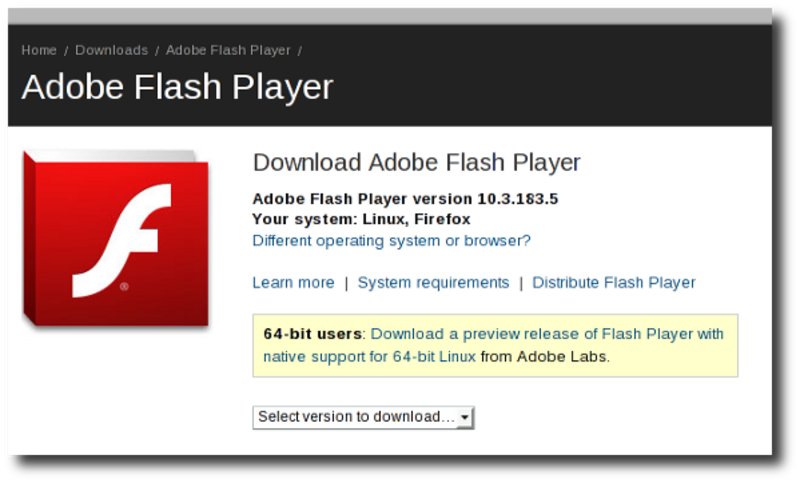Click the 'Download Adobe Flash Player' heading
Viewport: 800px width, 483px height.
coord(416,162)
